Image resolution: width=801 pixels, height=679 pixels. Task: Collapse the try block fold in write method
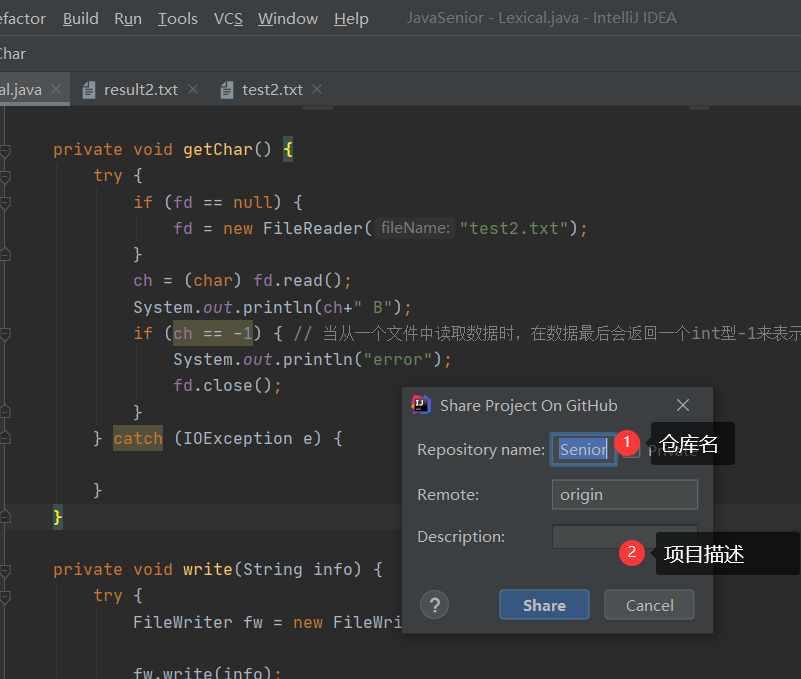(x=5, y=596)
